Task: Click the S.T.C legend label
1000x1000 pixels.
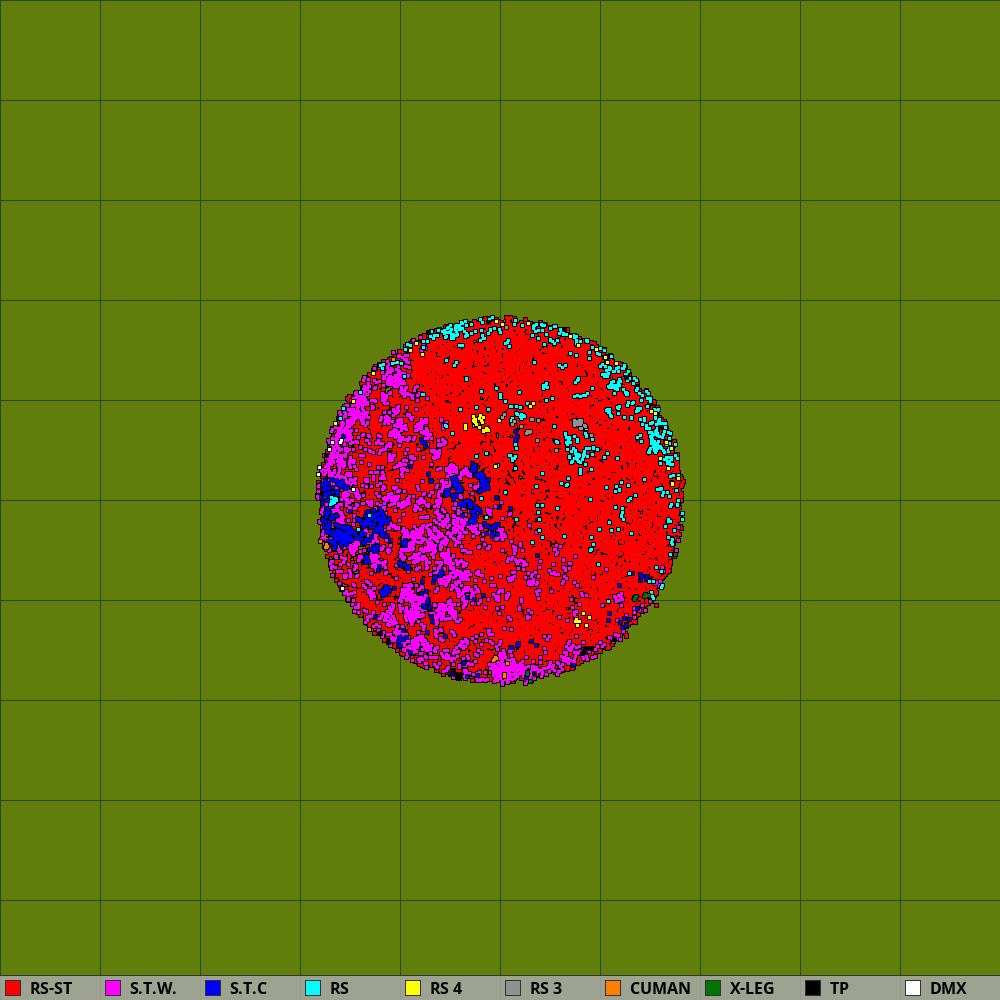Action: click(248, 989)
